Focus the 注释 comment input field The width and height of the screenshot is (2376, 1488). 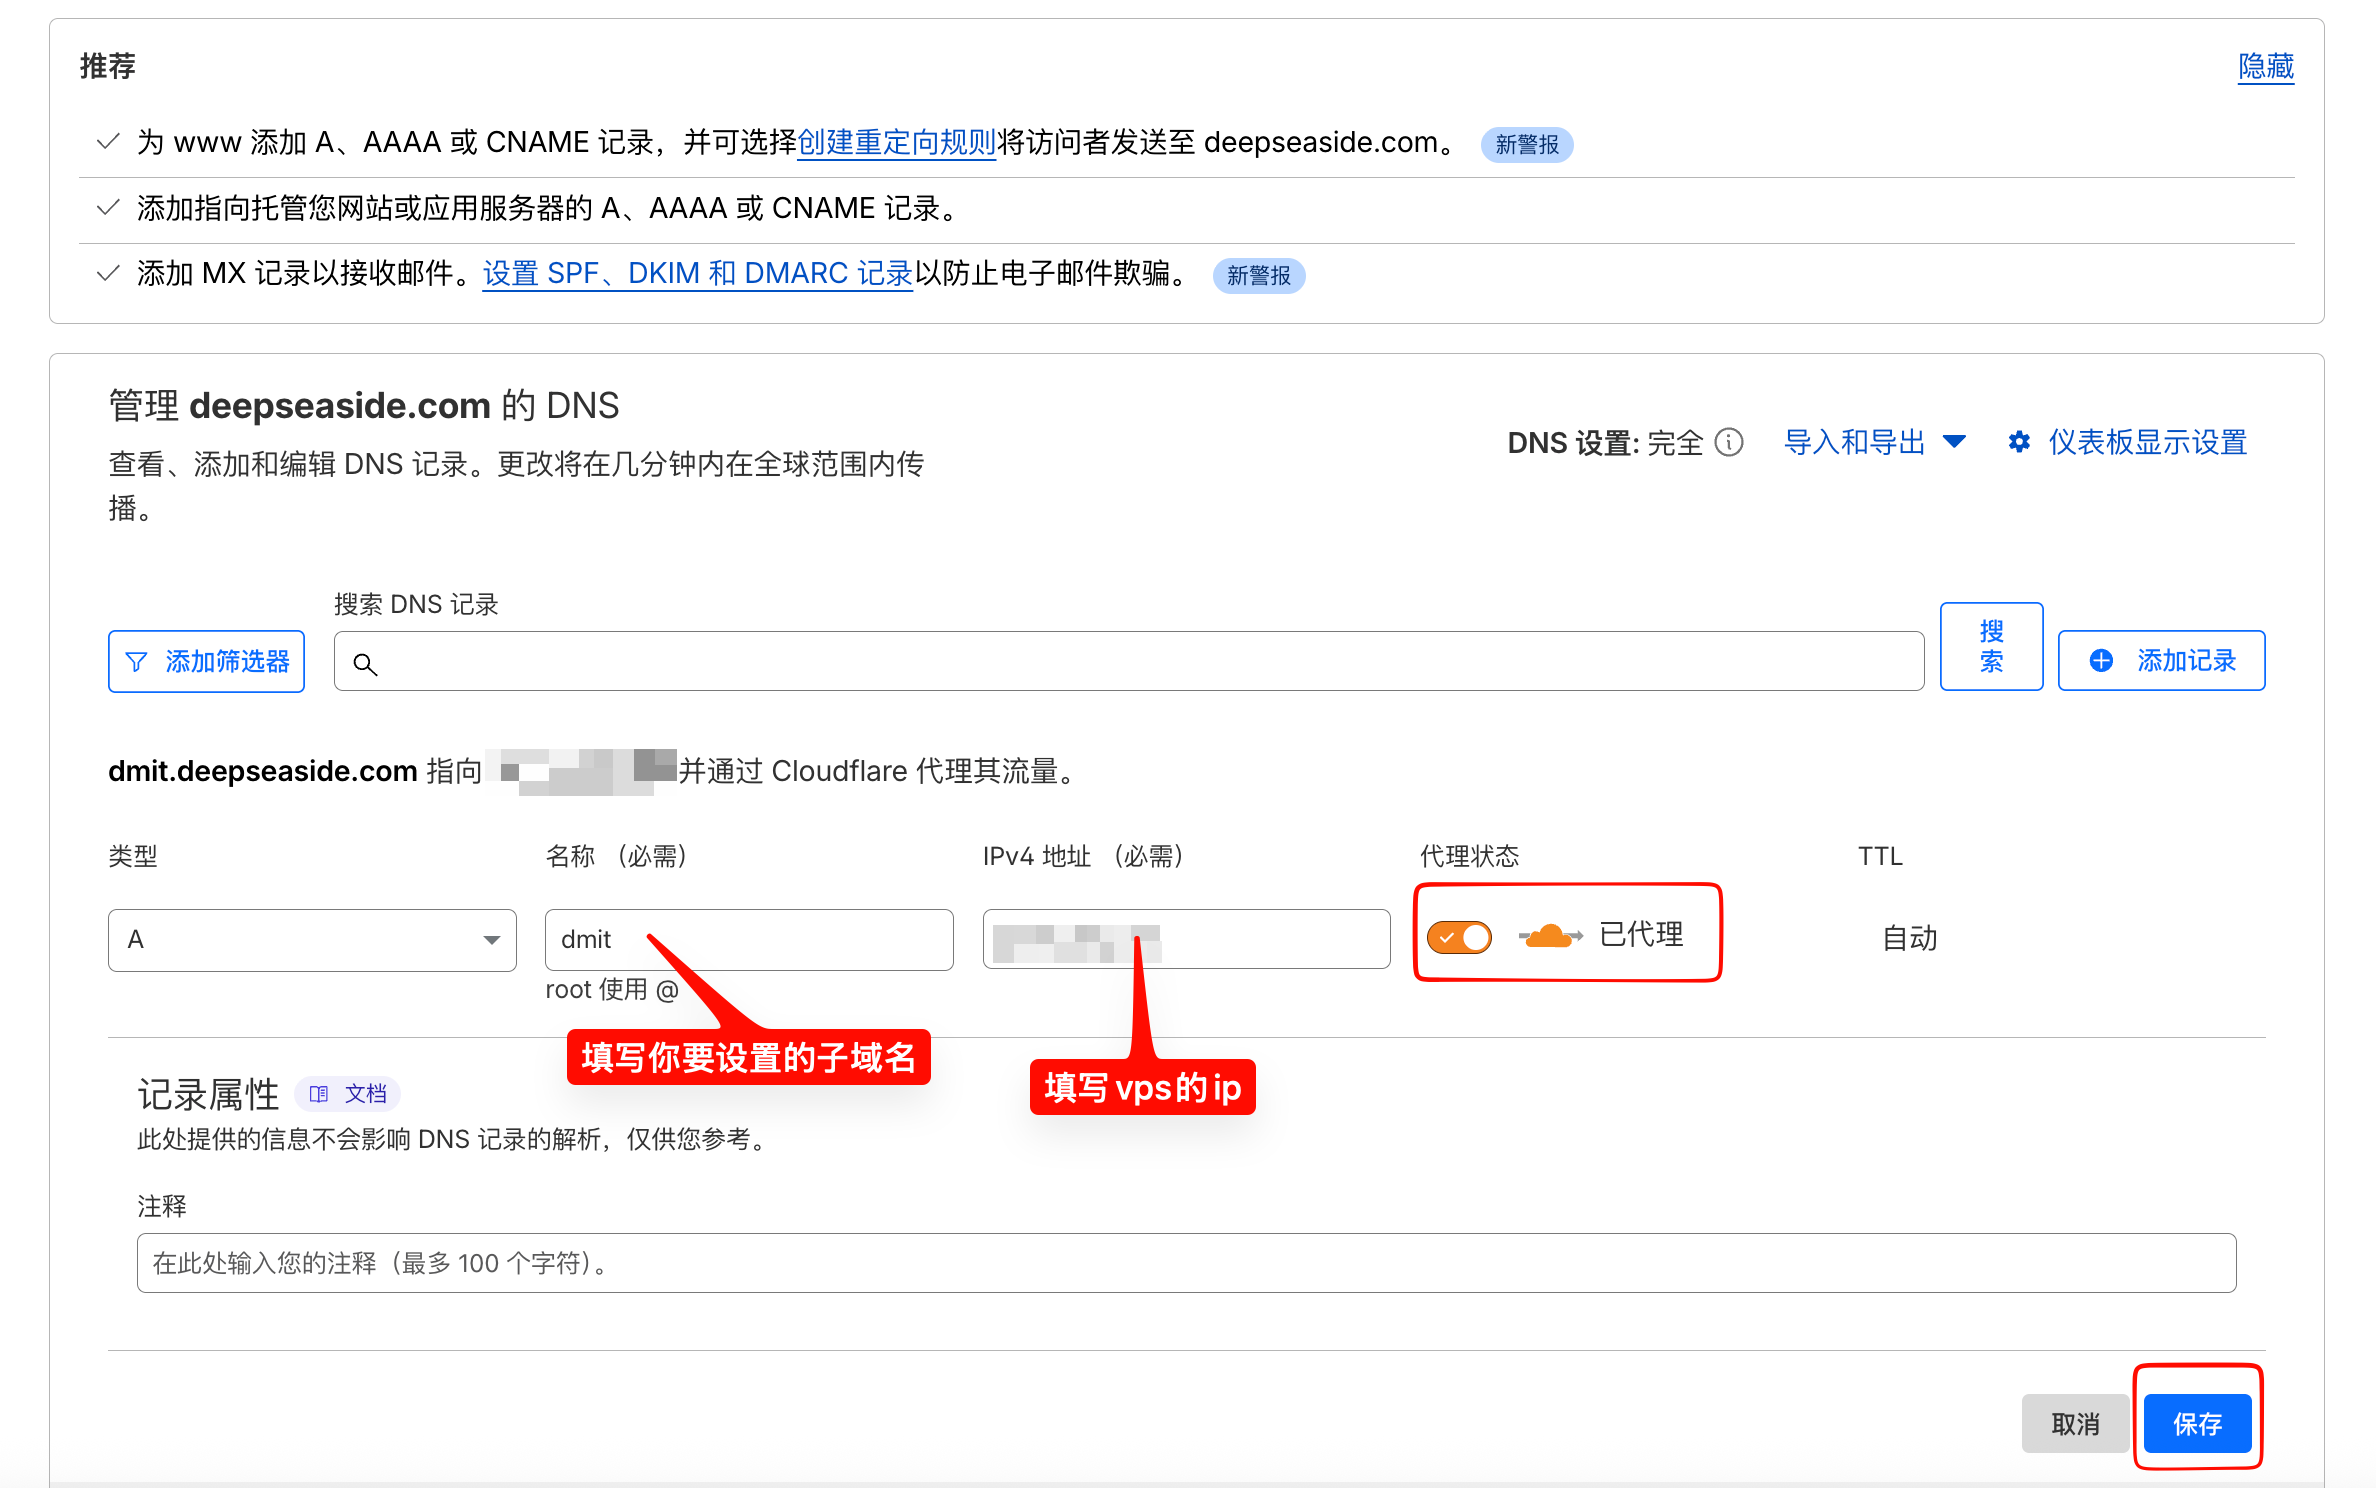point(1187,1263)
